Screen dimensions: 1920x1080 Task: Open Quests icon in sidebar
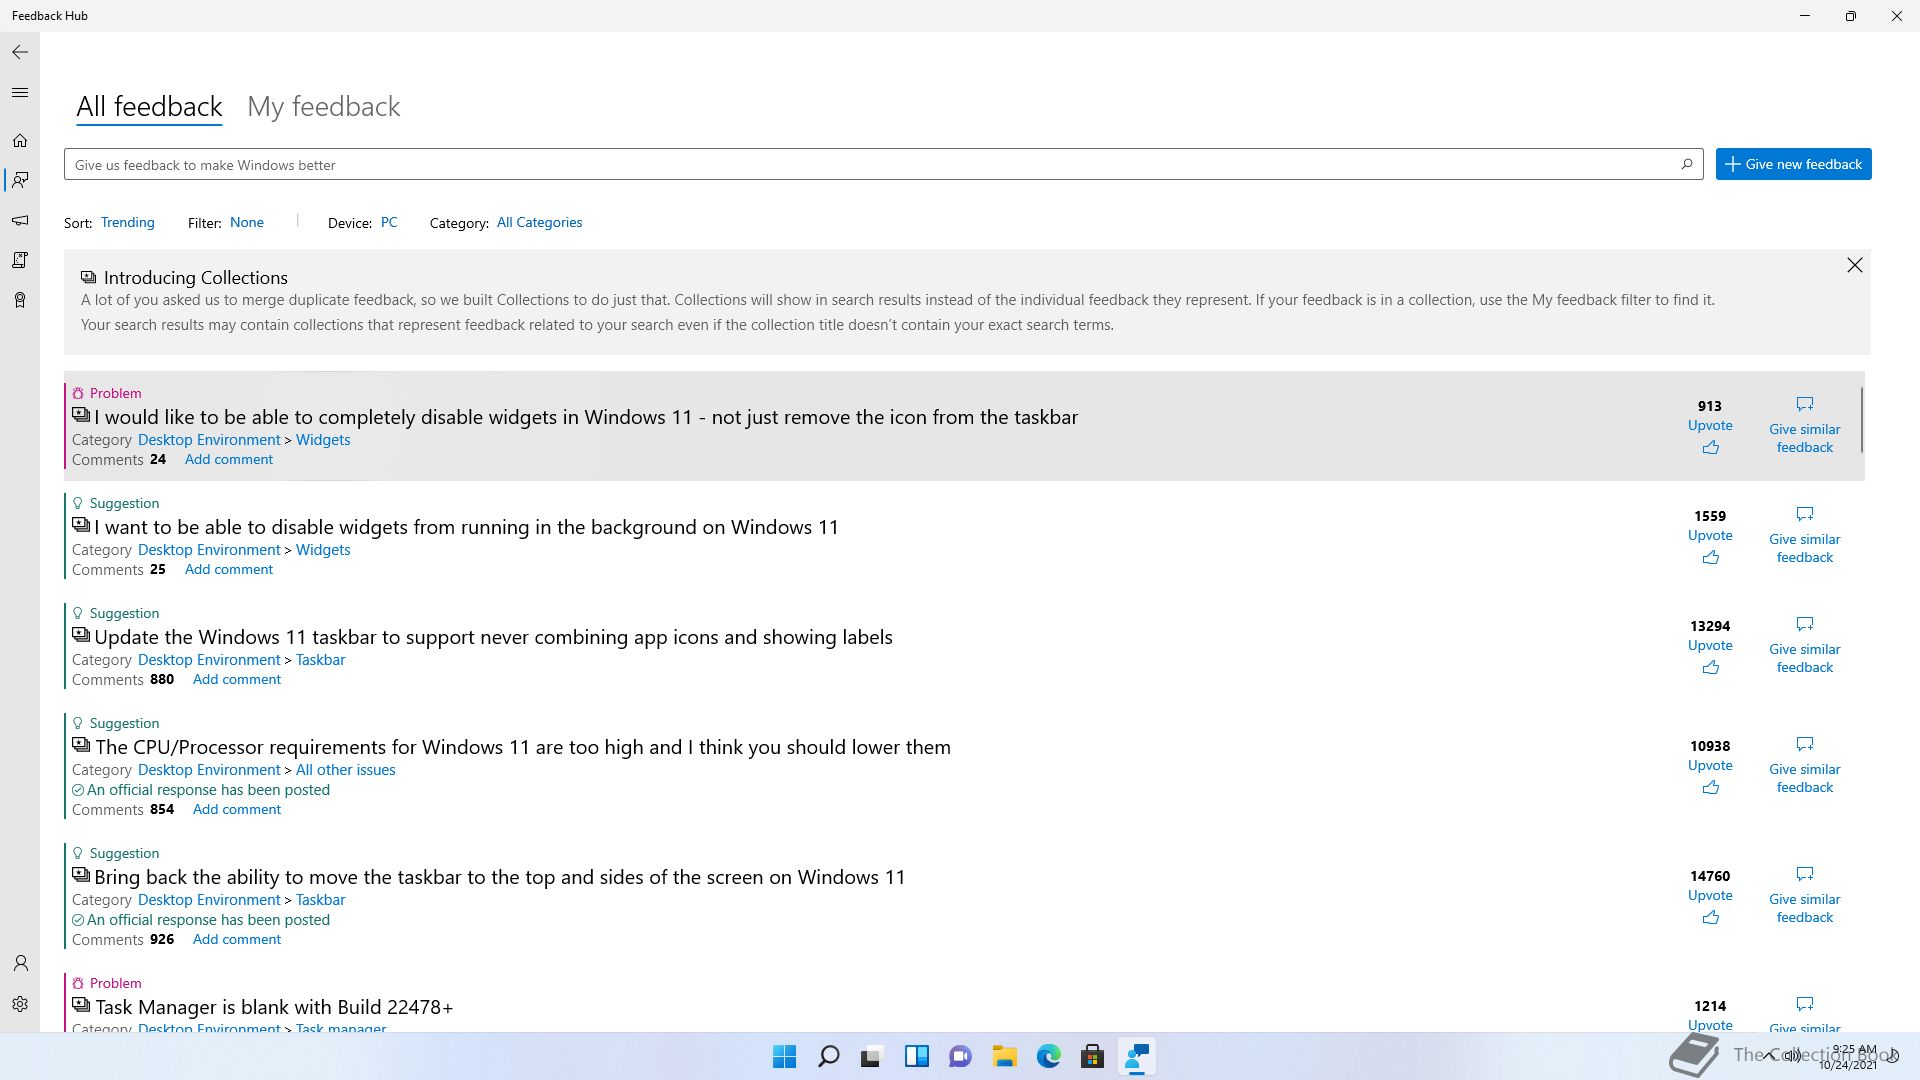[20, 260]
